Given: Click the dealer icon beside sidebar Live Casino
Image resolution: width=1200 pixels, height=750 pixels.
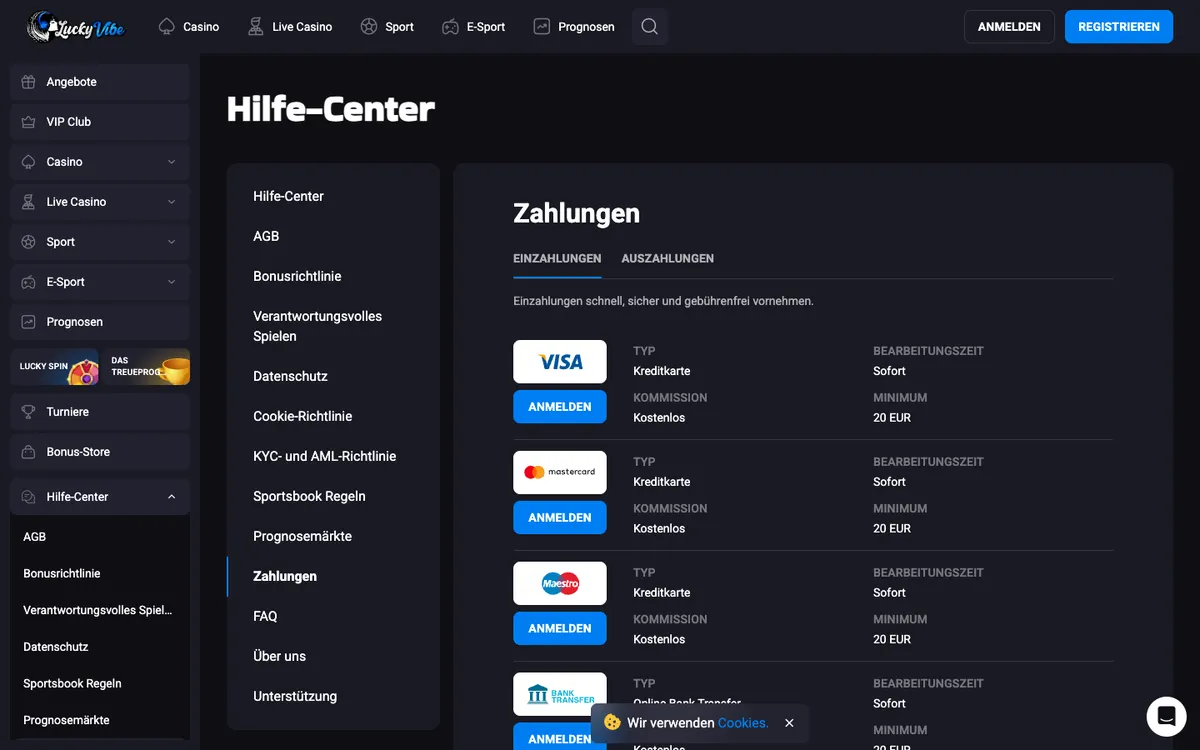Looking at the screenshot, I should (28, 202).
